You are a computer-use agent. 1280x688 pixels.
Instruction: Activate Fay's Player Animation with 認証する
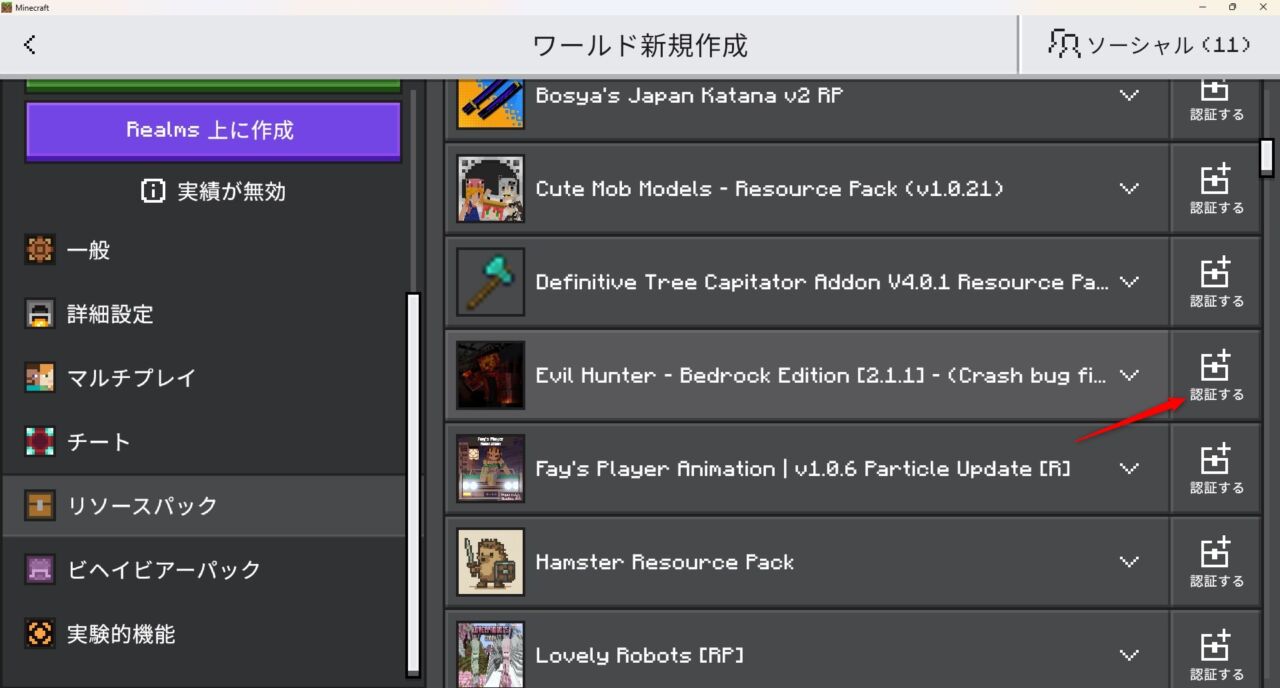(1216, 468)
